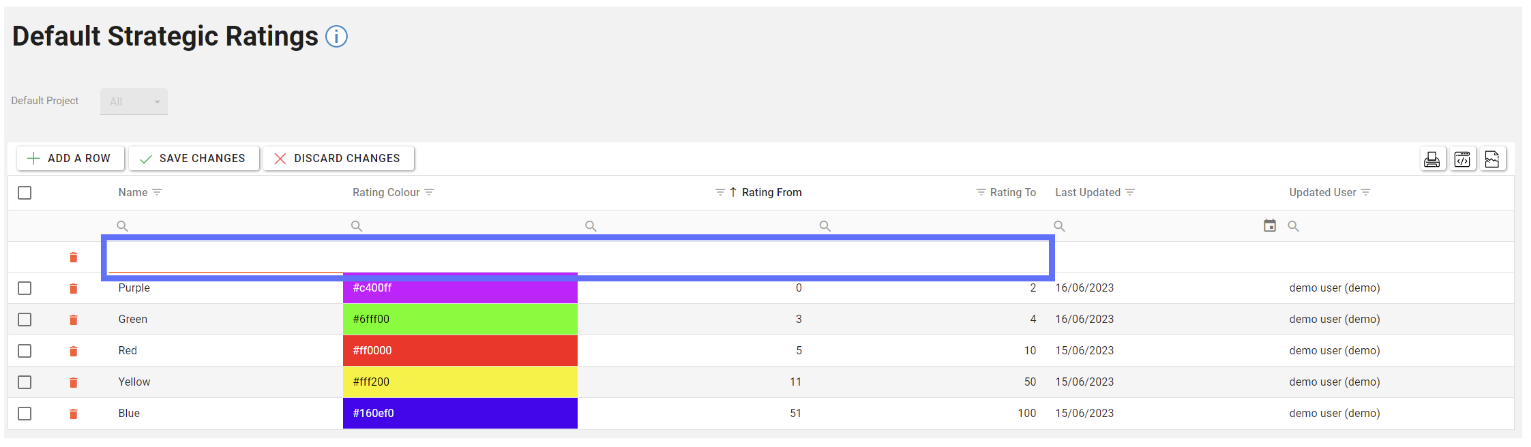Click the Save Changes button

click(x=193, y=158)
